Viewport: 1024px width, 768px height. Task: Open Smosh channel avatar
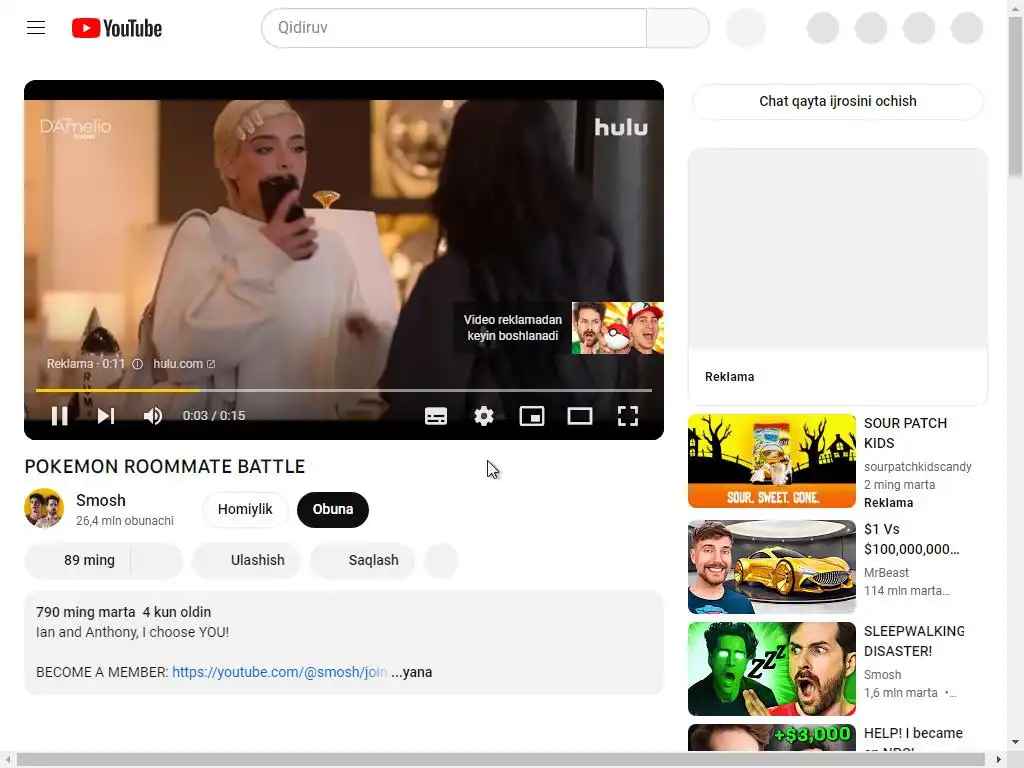(x=44, y=508)
